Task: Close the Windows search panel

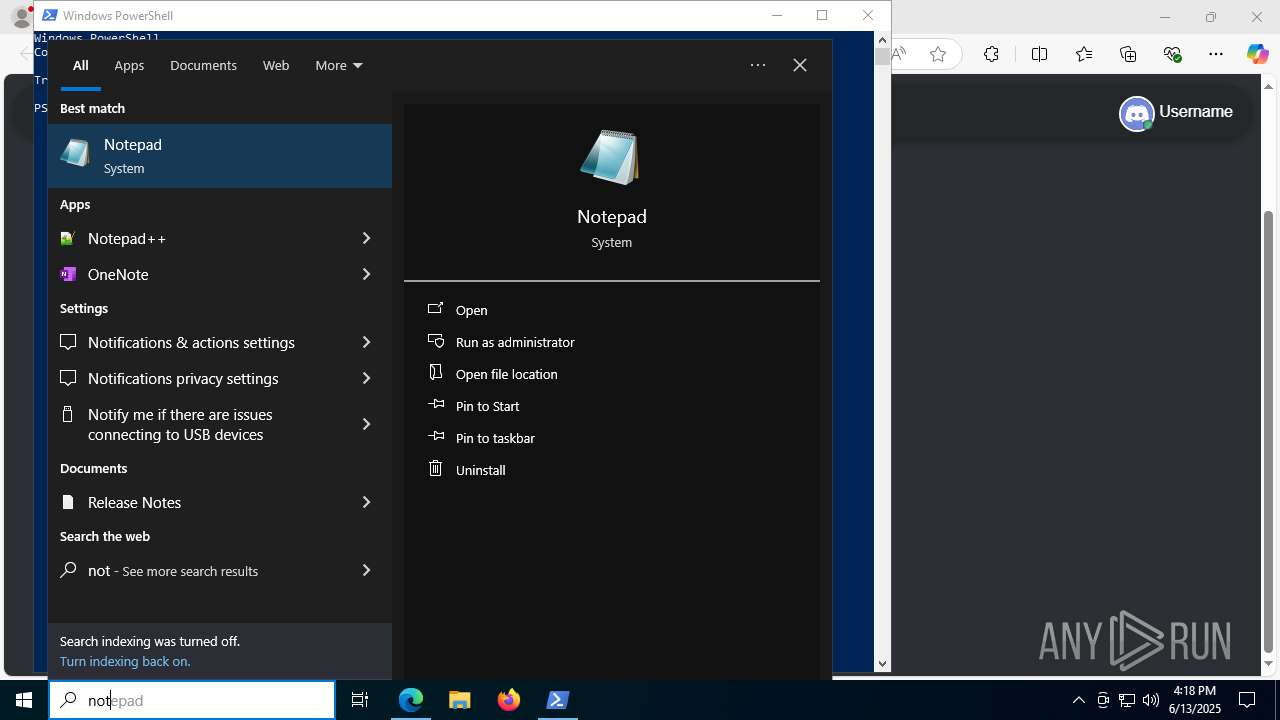Action: click(x=800, y=65)
